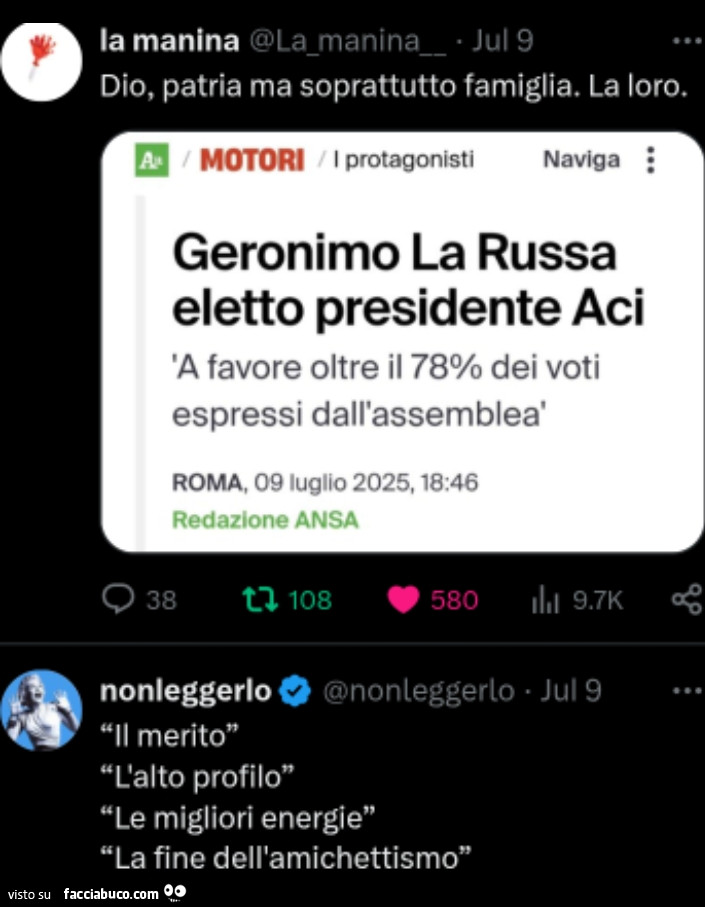Viewport: 705px width, 907px height.
Task: Go to the MOTORI section
Action: [252, 160]
